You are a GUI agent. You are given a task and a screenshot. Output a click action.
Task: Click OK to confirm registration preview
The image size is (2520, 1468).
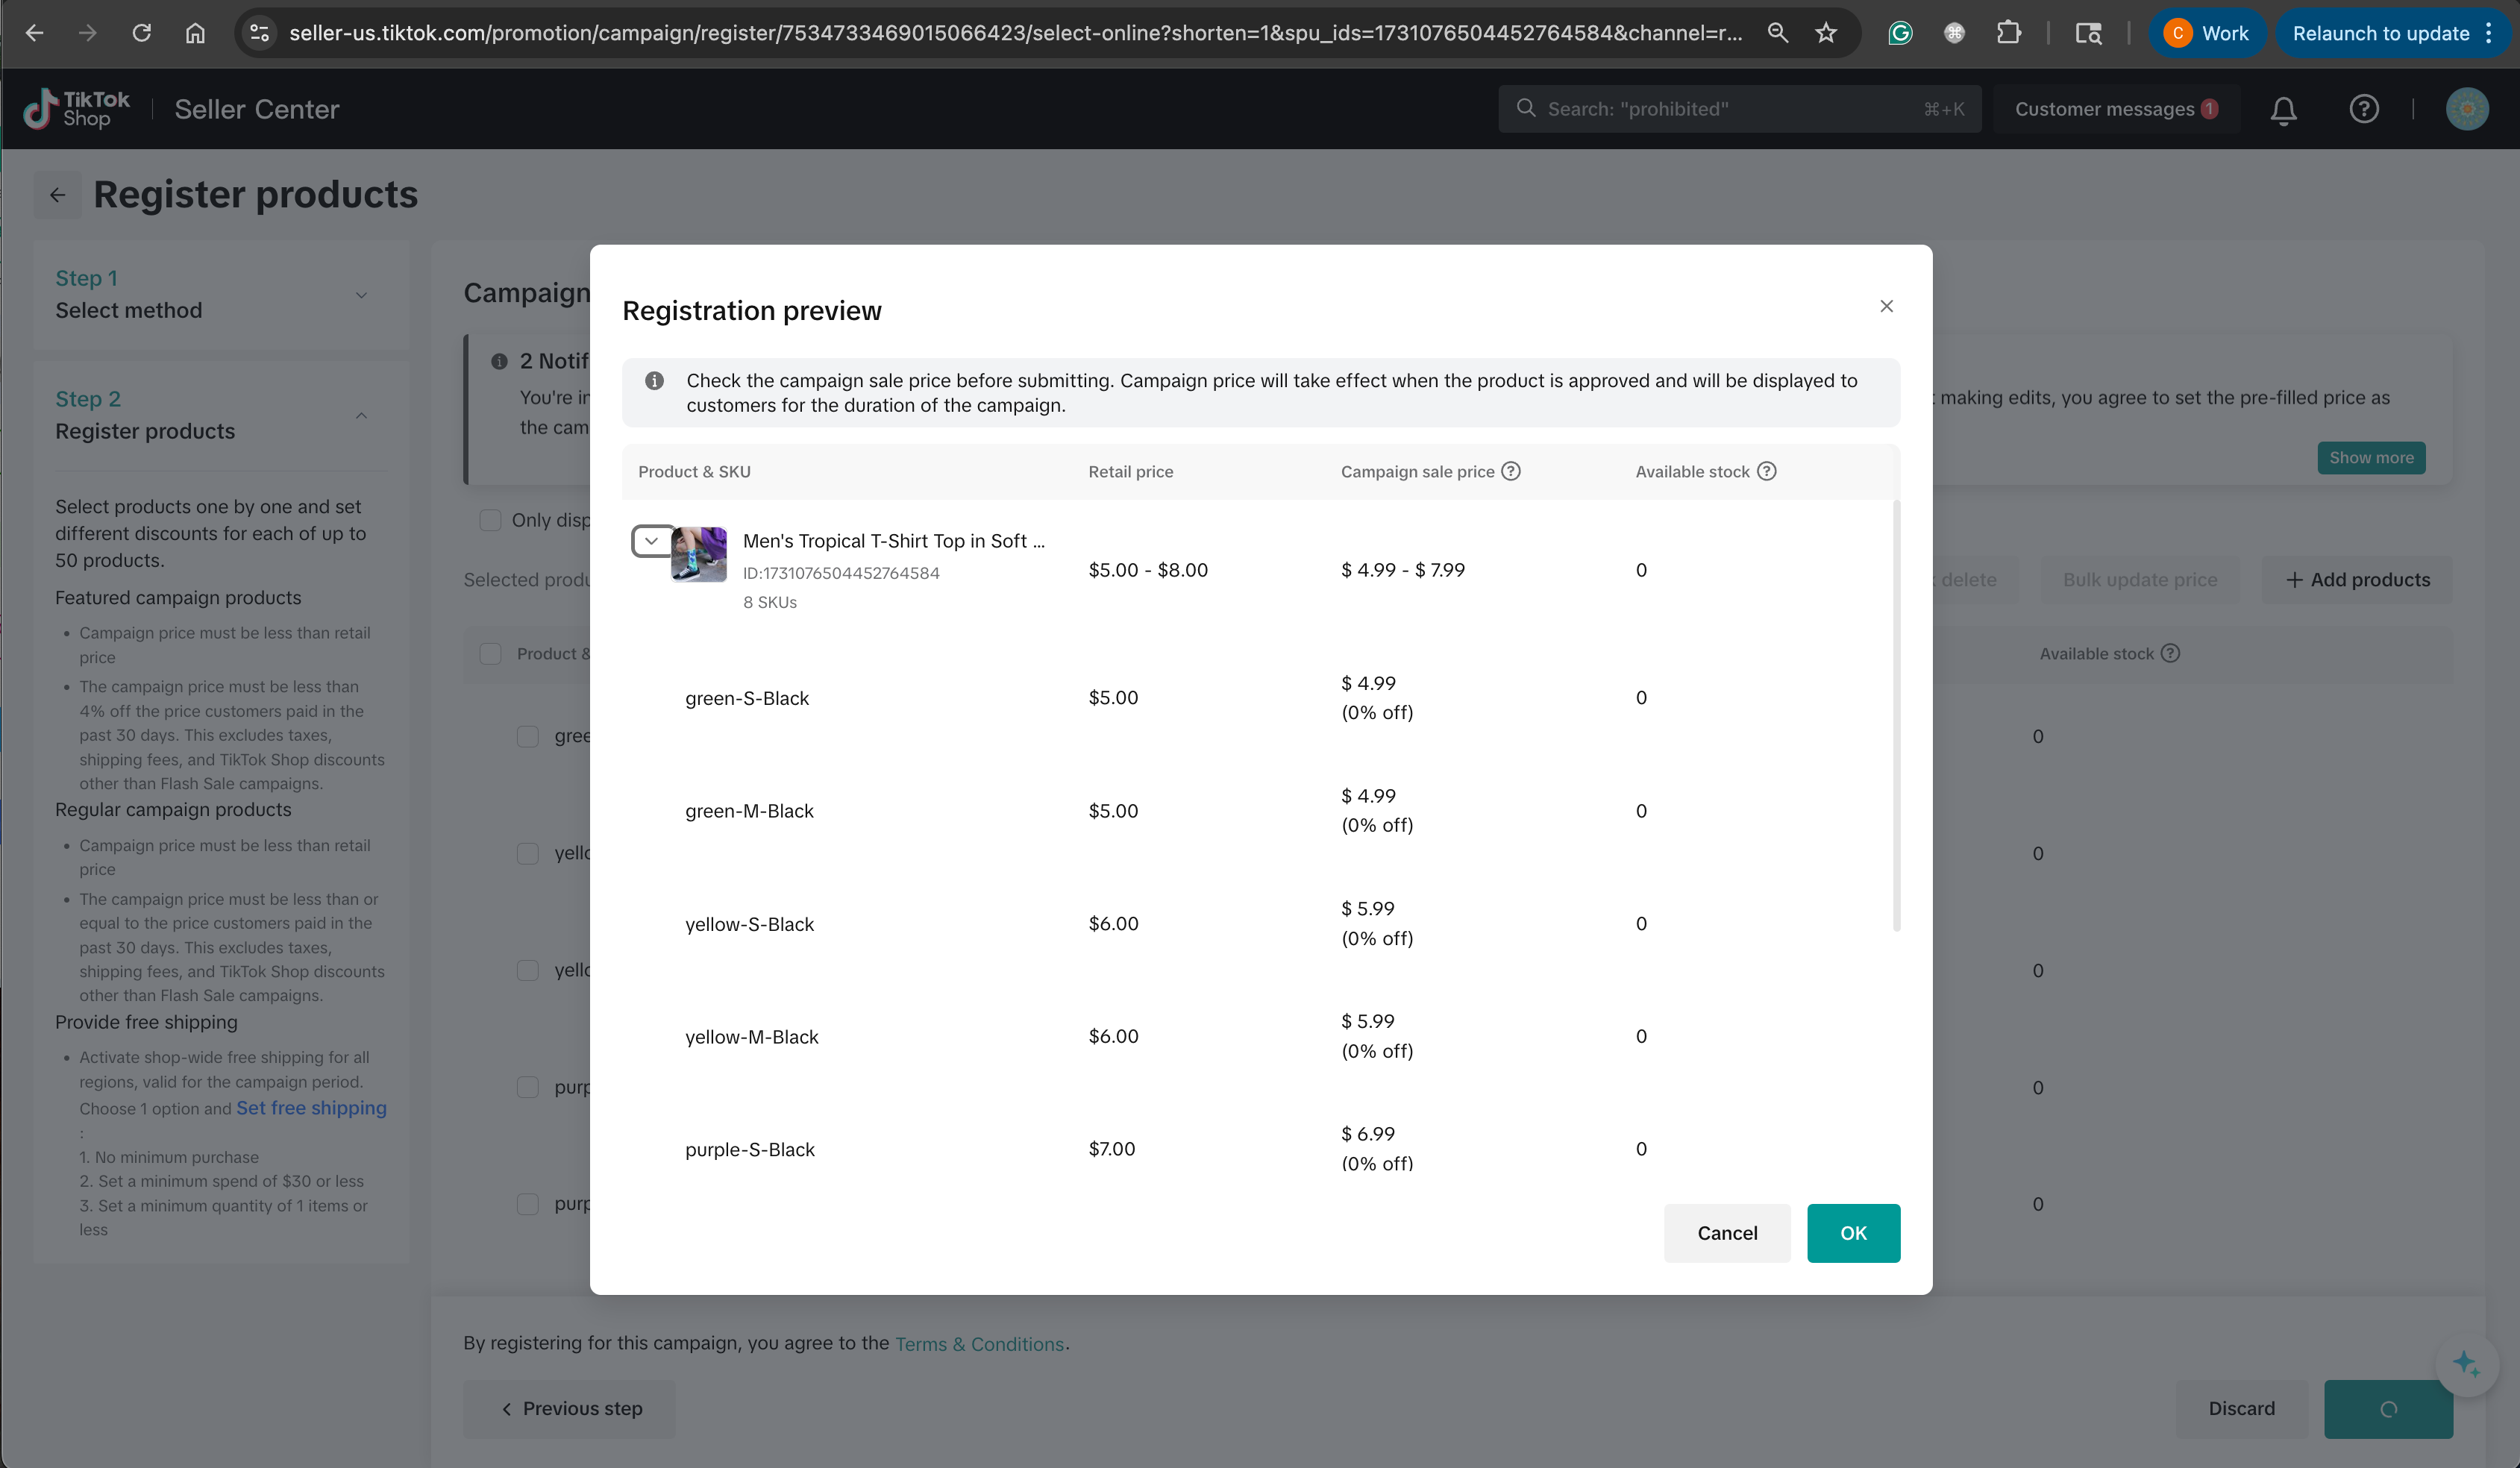[1852, 1233]
